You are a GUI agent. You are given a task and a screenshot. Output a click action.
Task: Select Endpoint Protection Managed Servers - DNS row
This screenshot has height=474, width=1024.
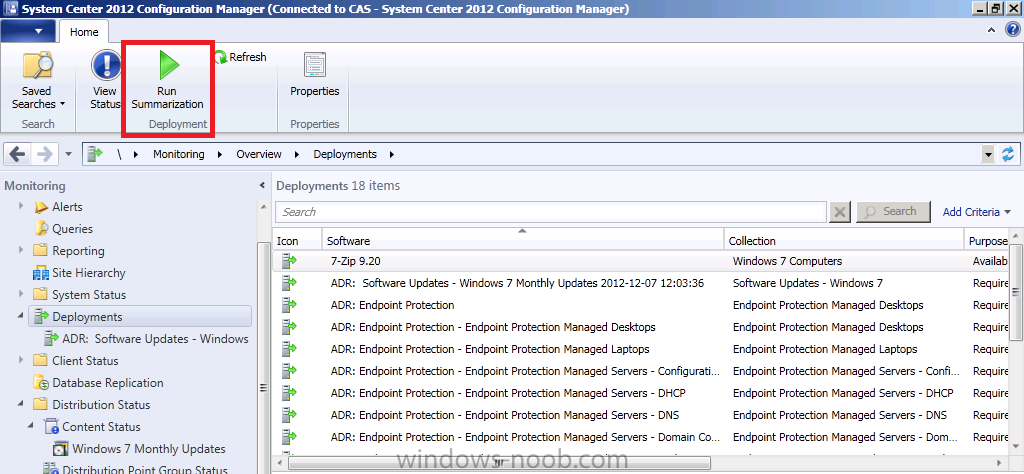641,415
